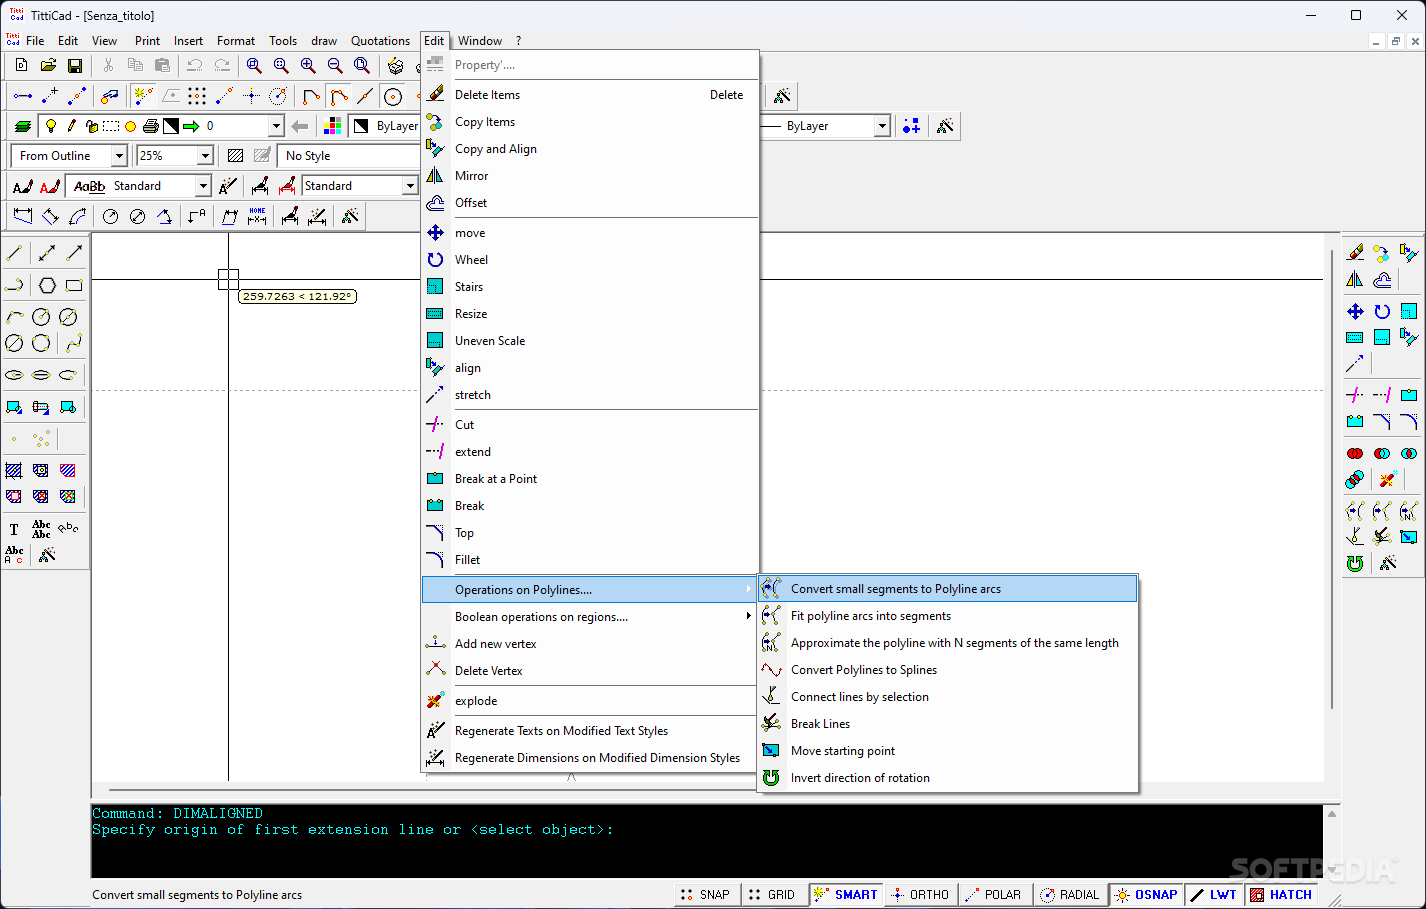This screenshot has width=1426, height=909.
Task: Toggle ORTHO mode in the status bar
Action: click(x=920, y=895)
